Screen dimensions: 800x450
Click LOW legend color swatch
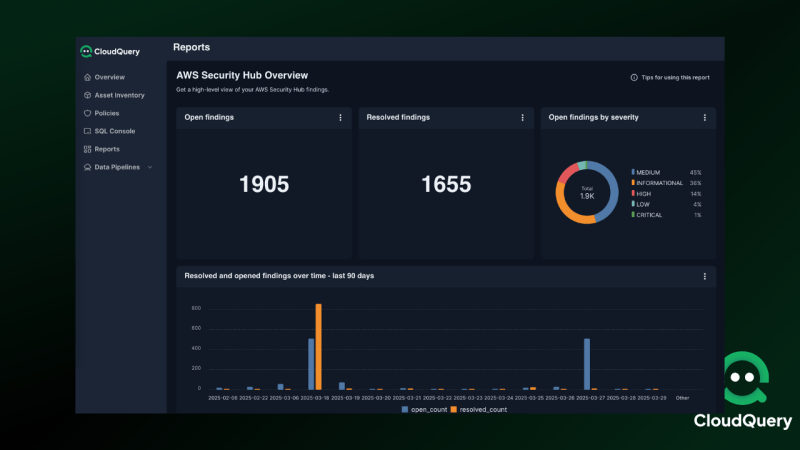pos(633,204)
